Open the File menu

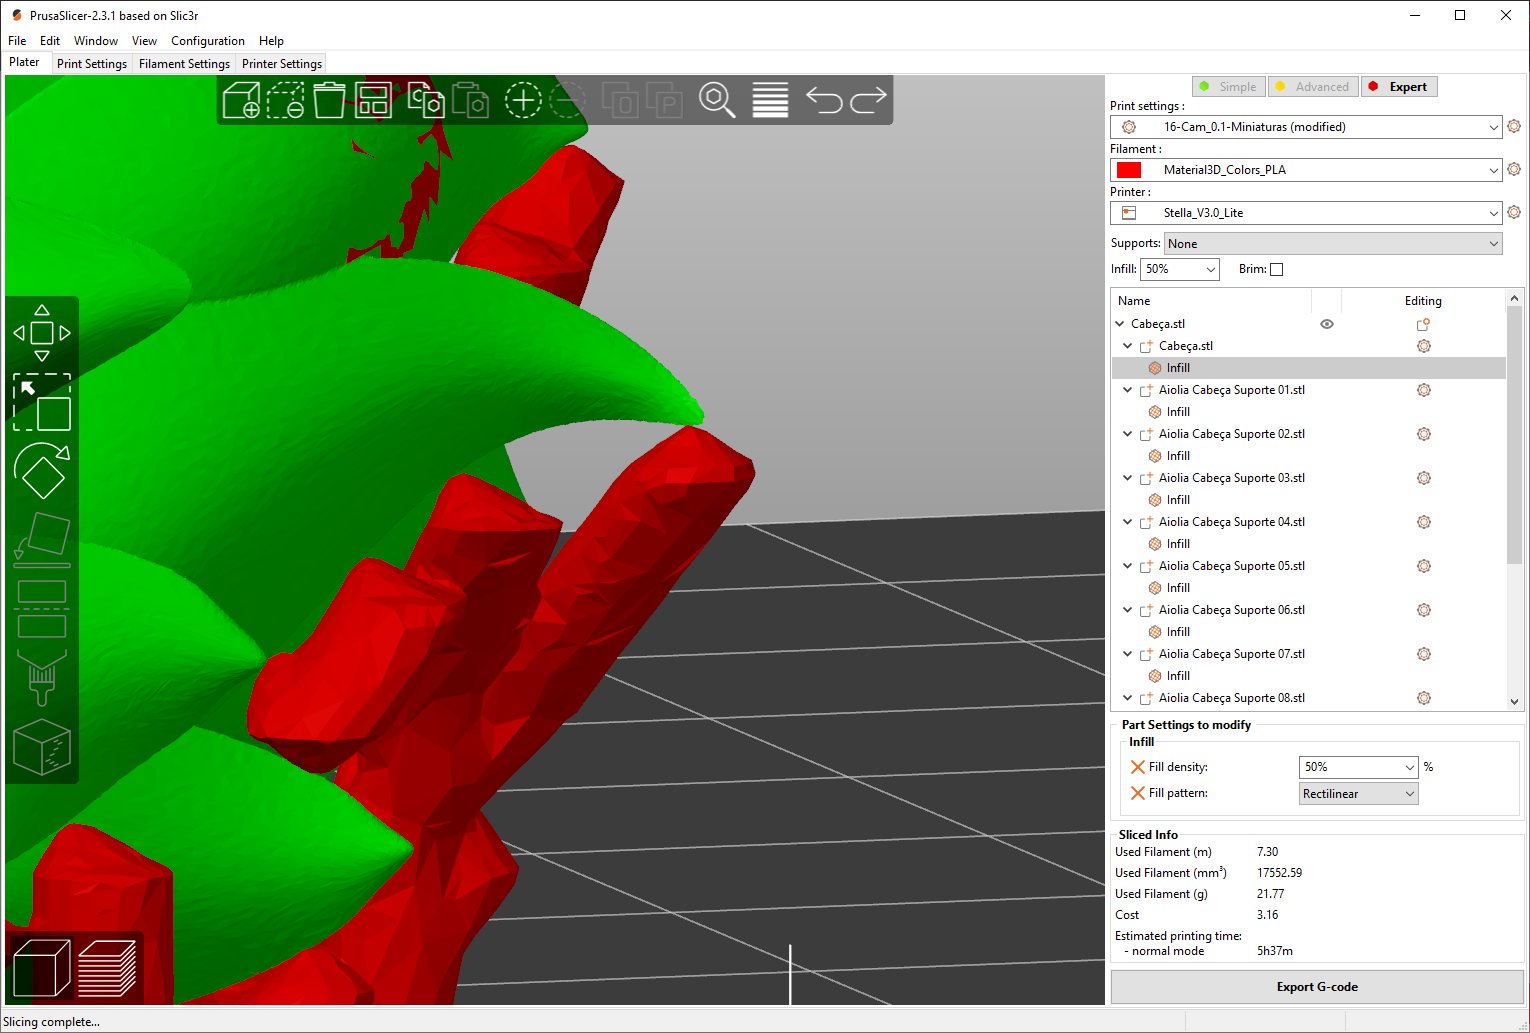tap(17, 41)
